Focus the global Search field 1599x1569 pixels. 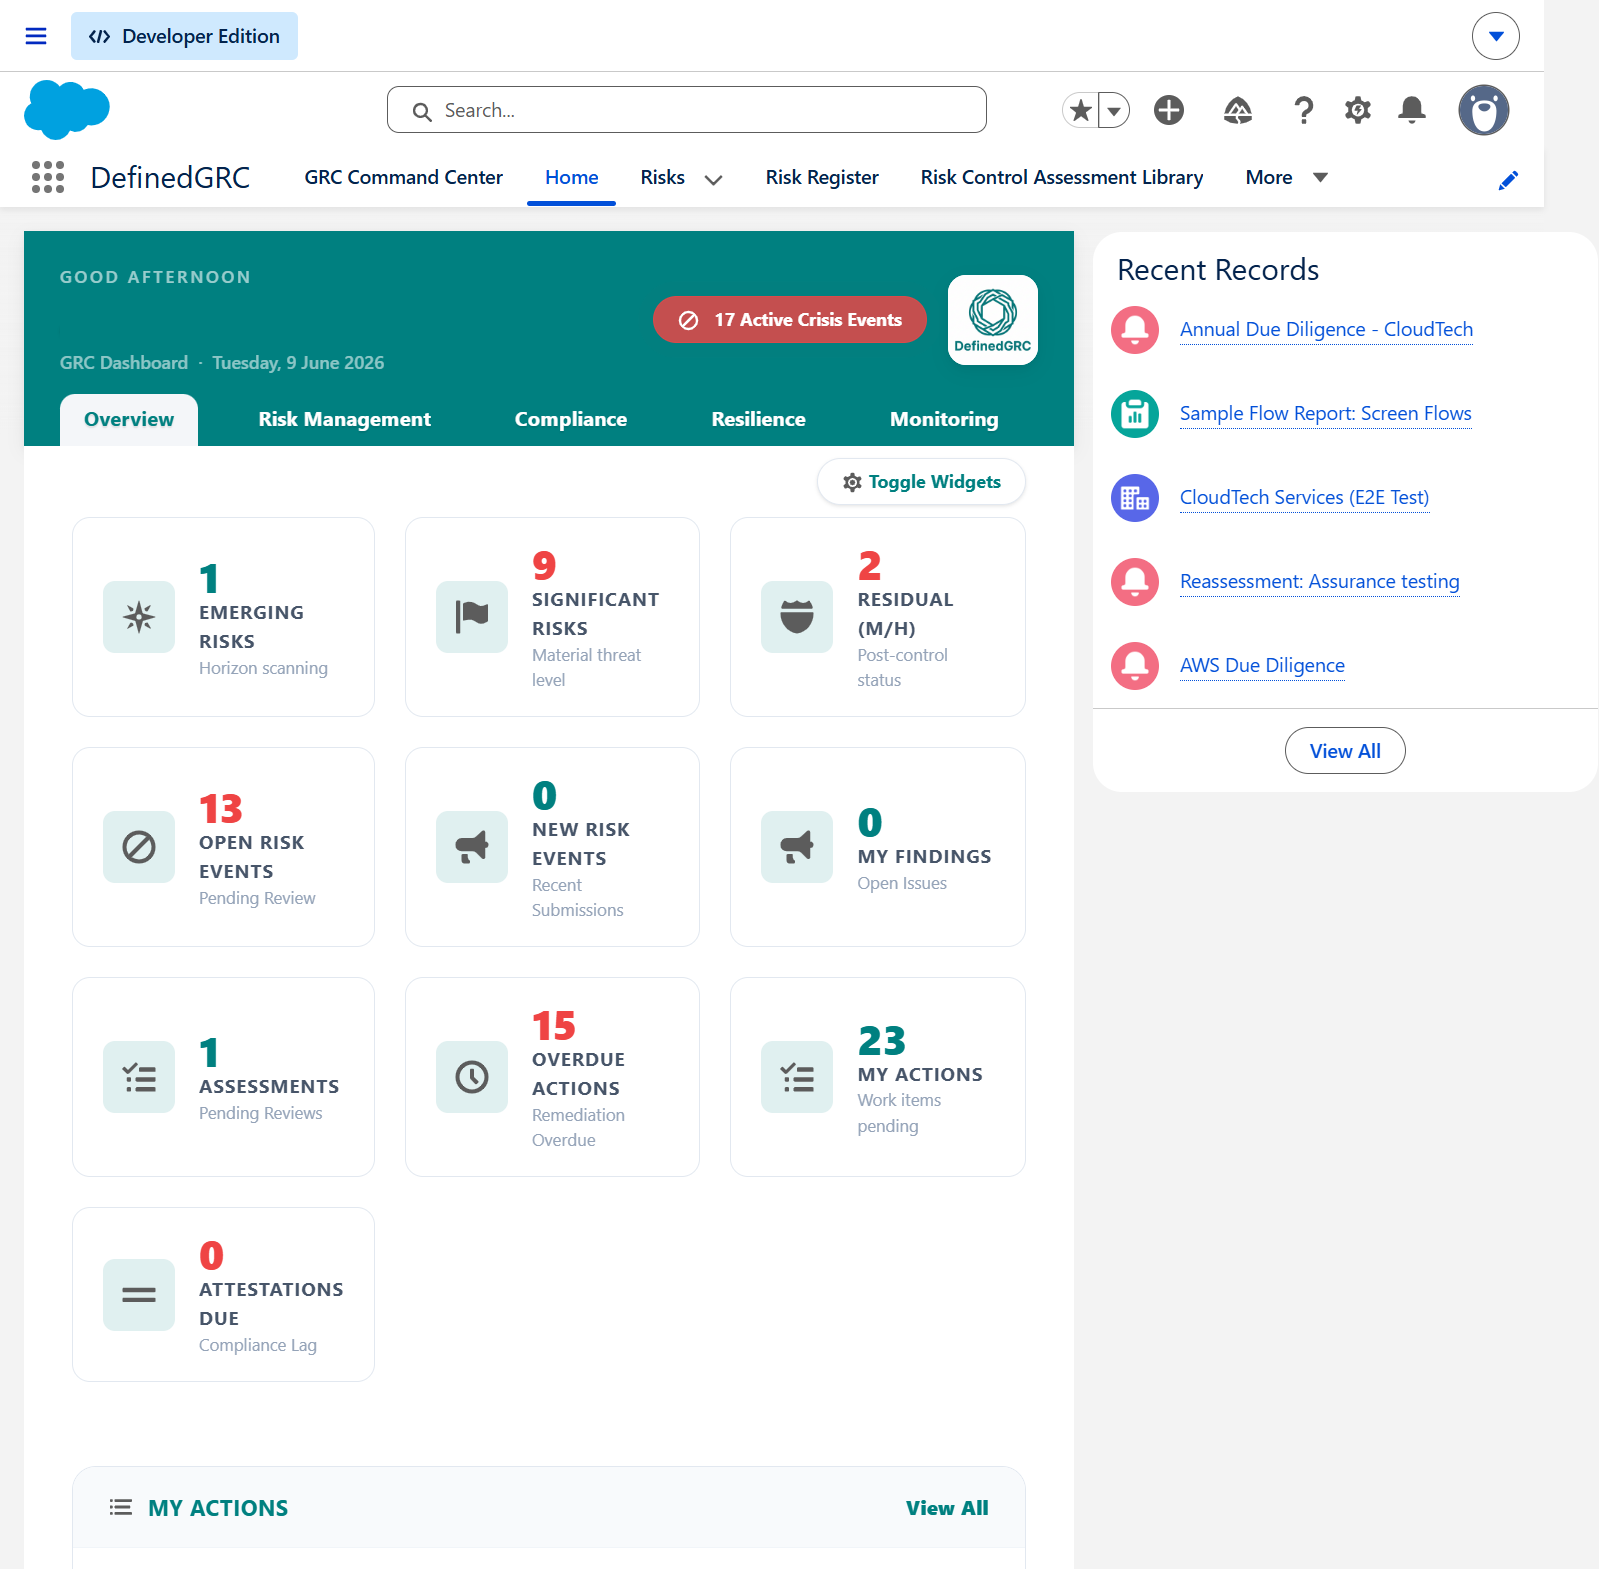(x=687, y=110)
